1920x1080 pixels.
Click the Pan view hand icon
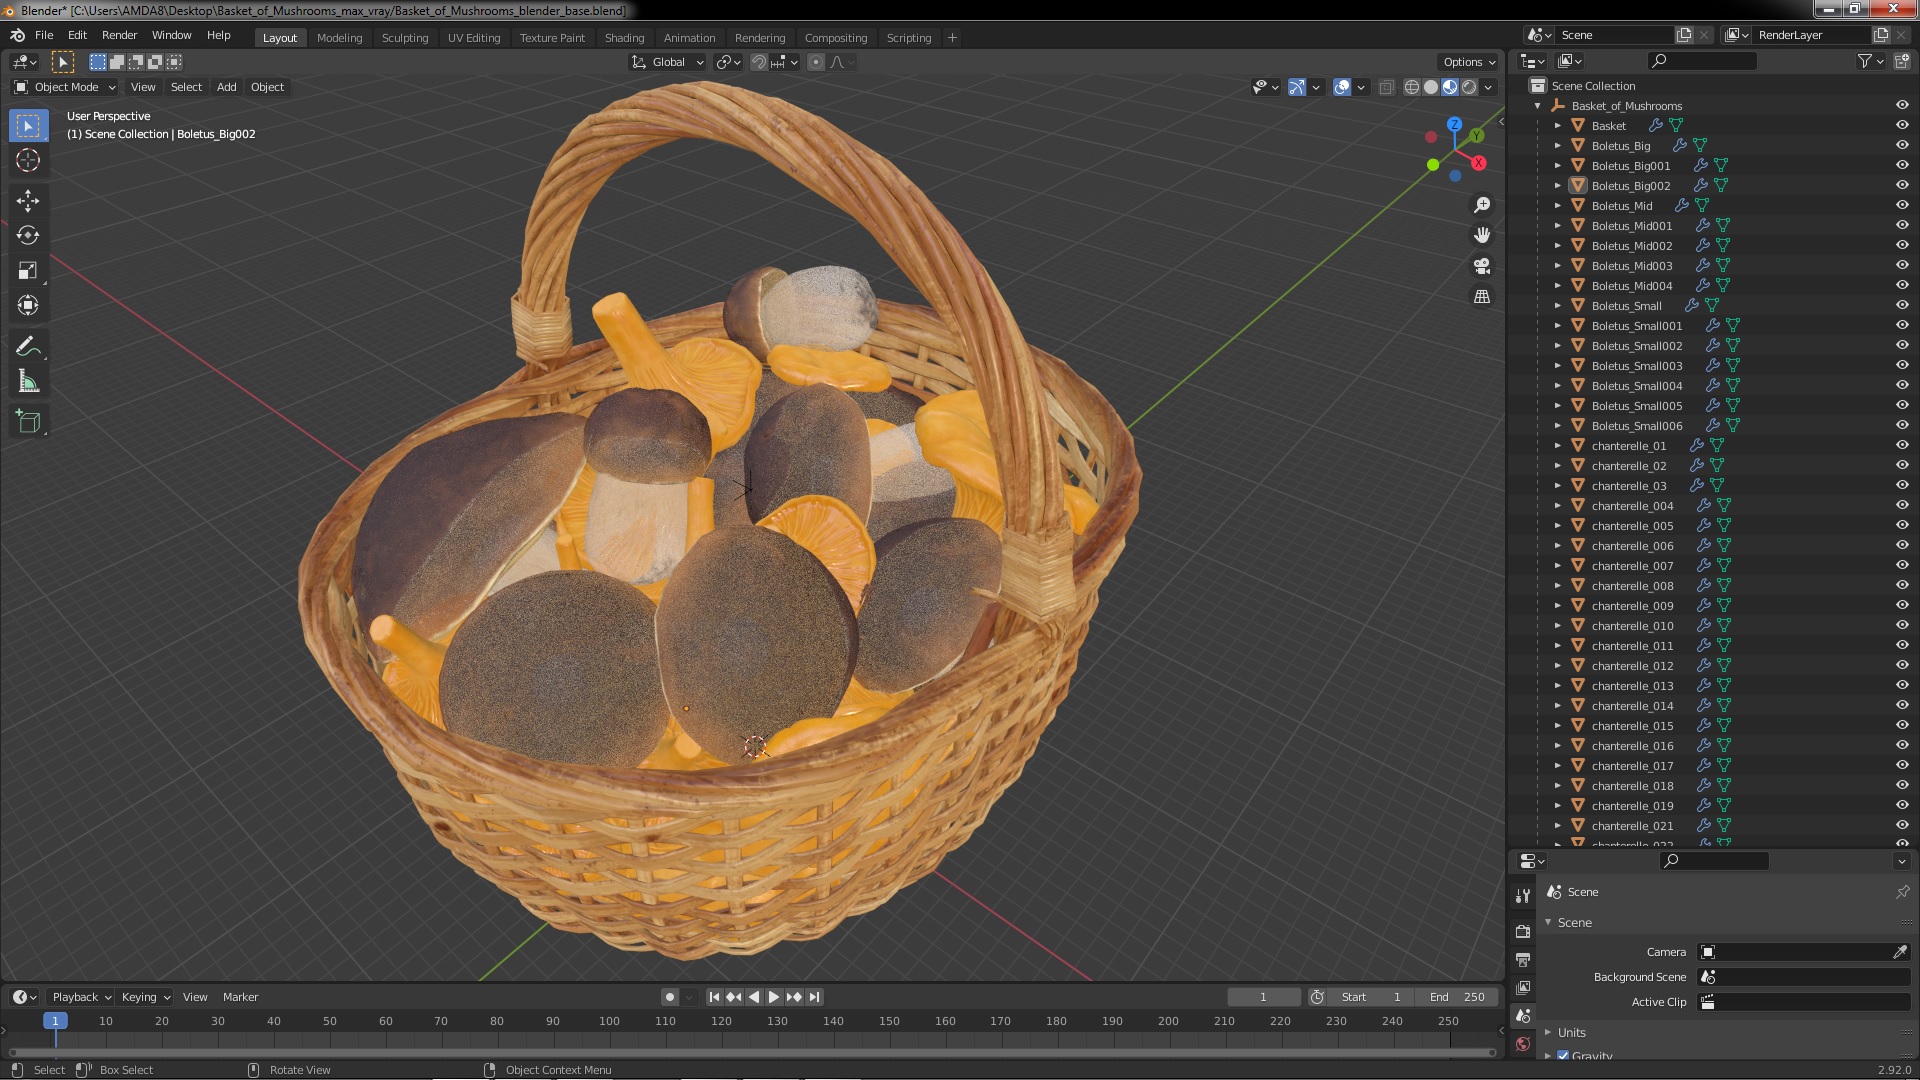pos(1482,235)
